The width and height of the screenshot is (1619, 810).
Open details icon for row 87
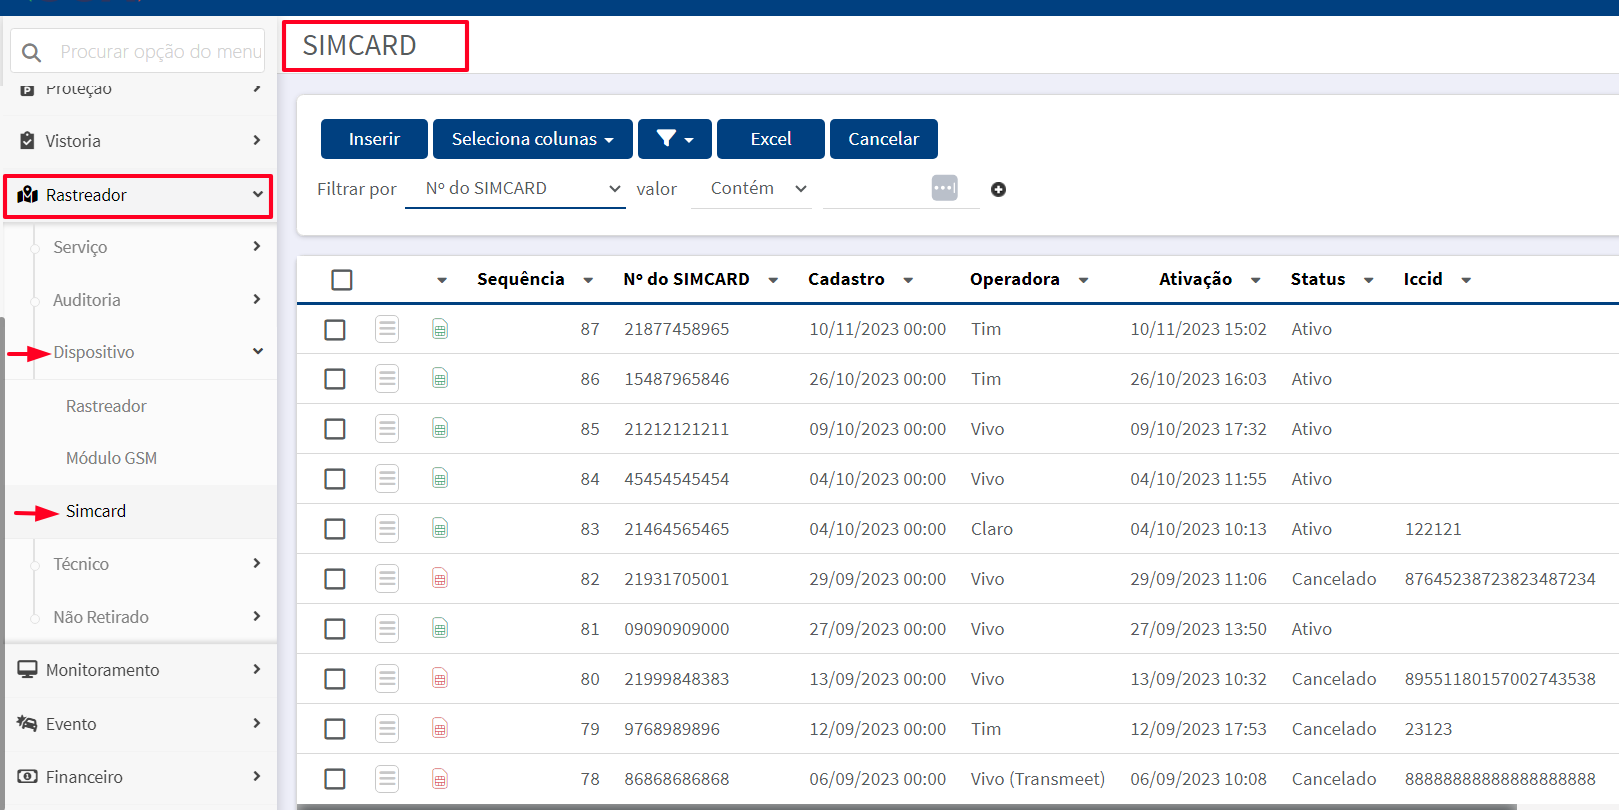pos(387,329)
